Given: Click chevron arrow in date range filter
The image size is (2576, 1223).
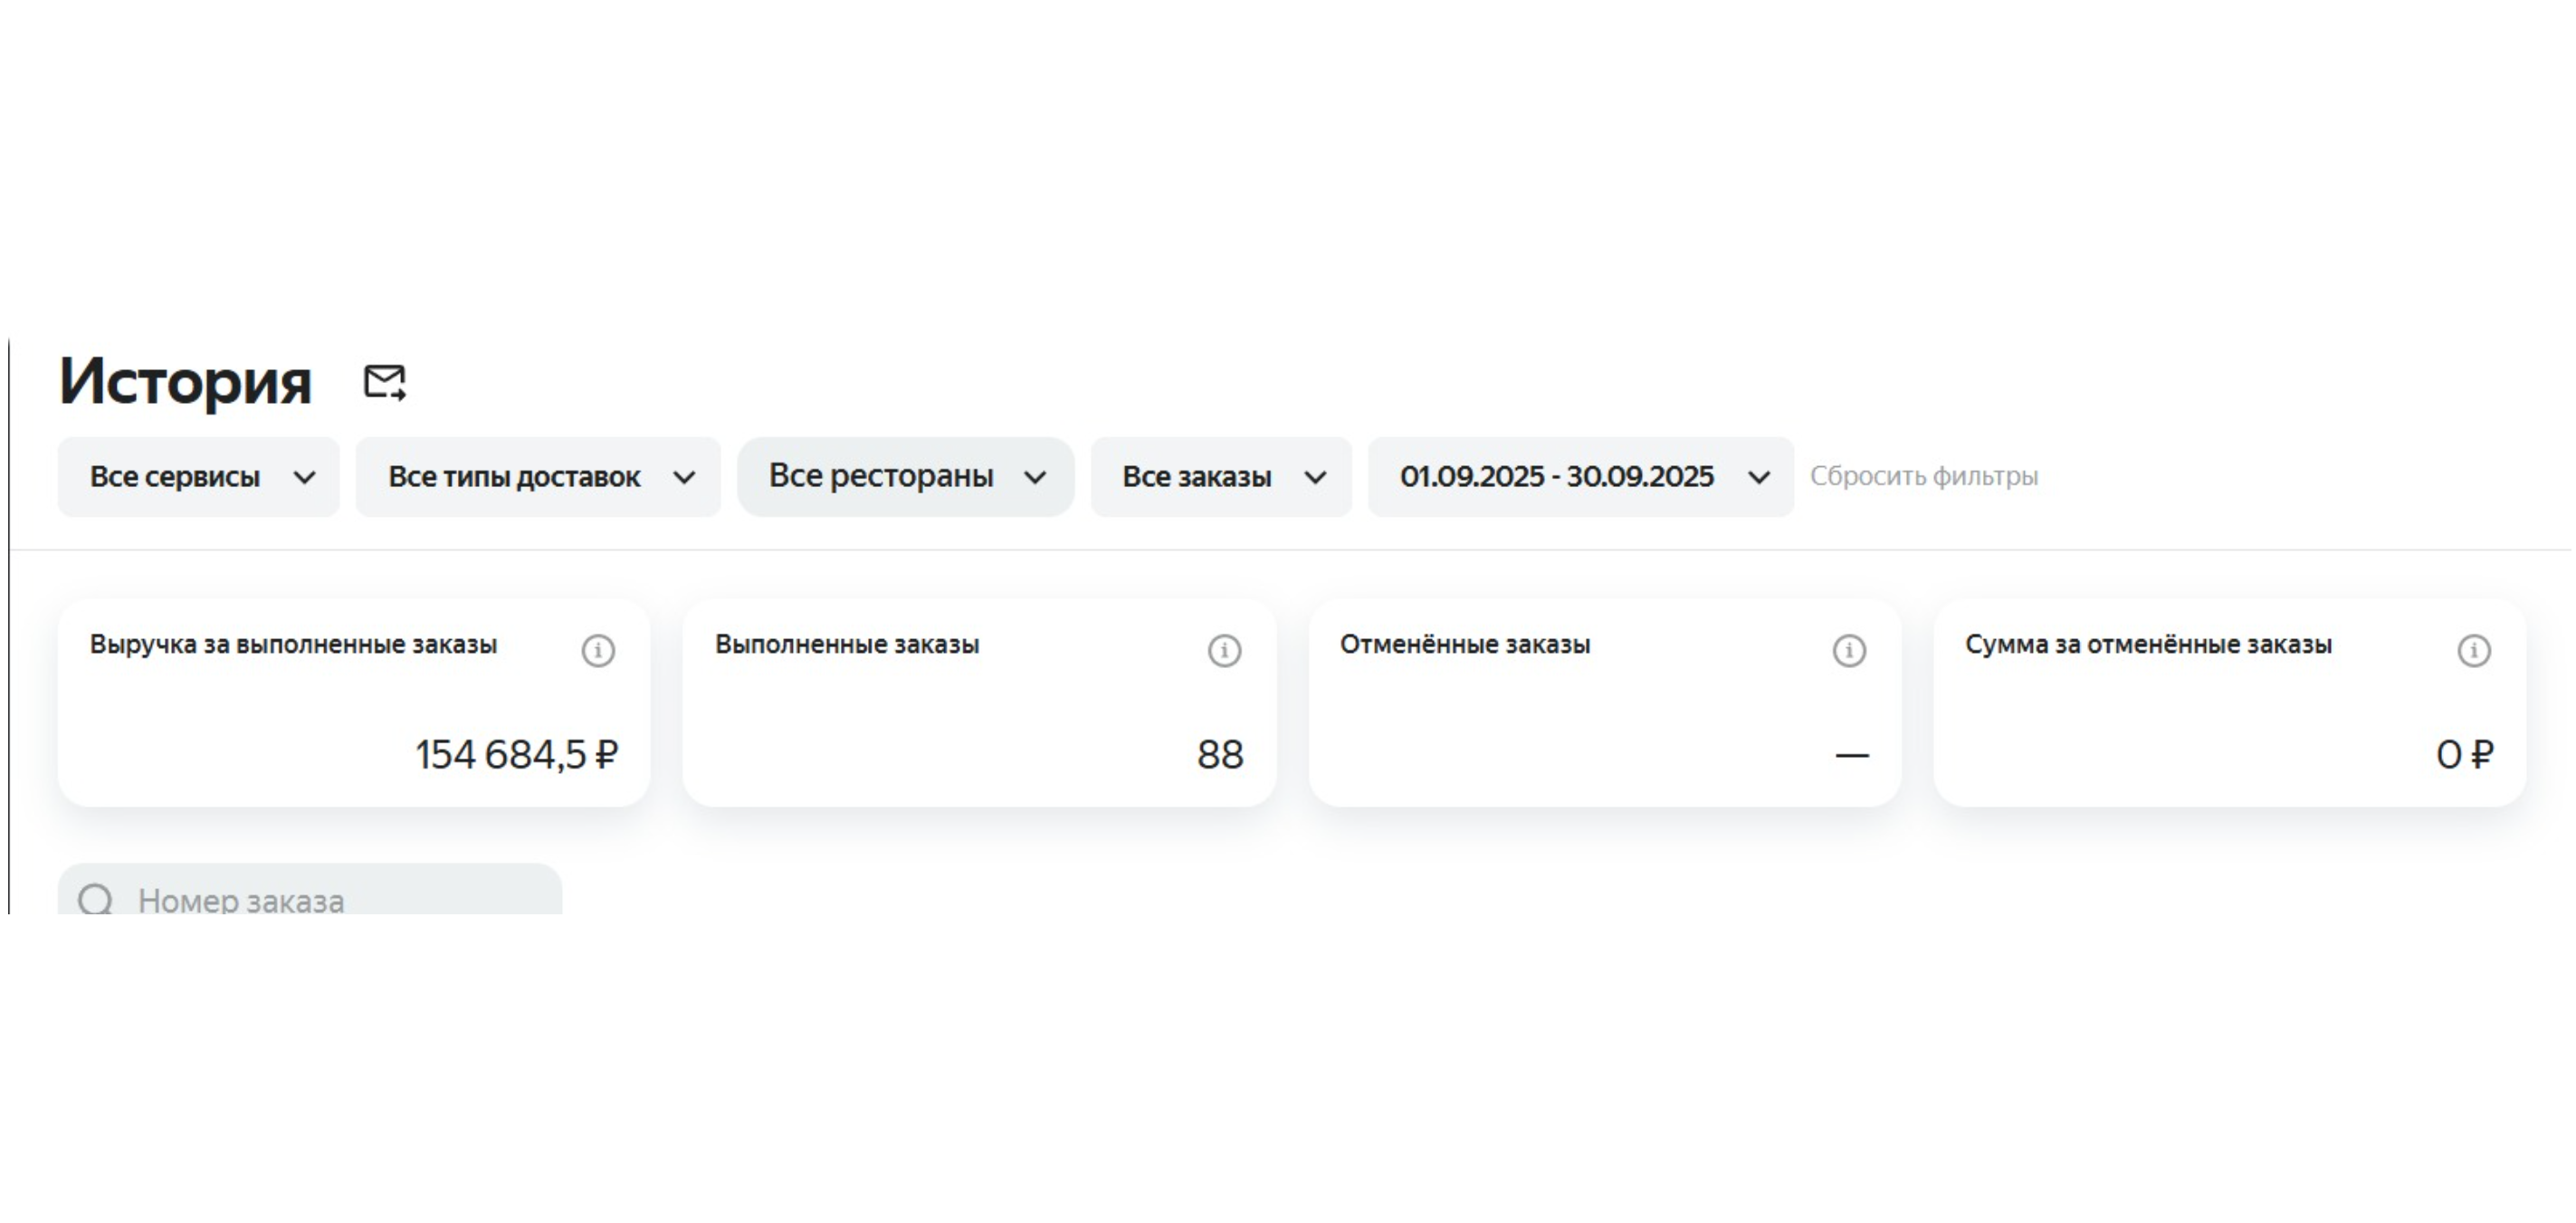Looking at the screenshot, I should (1758, 478).
